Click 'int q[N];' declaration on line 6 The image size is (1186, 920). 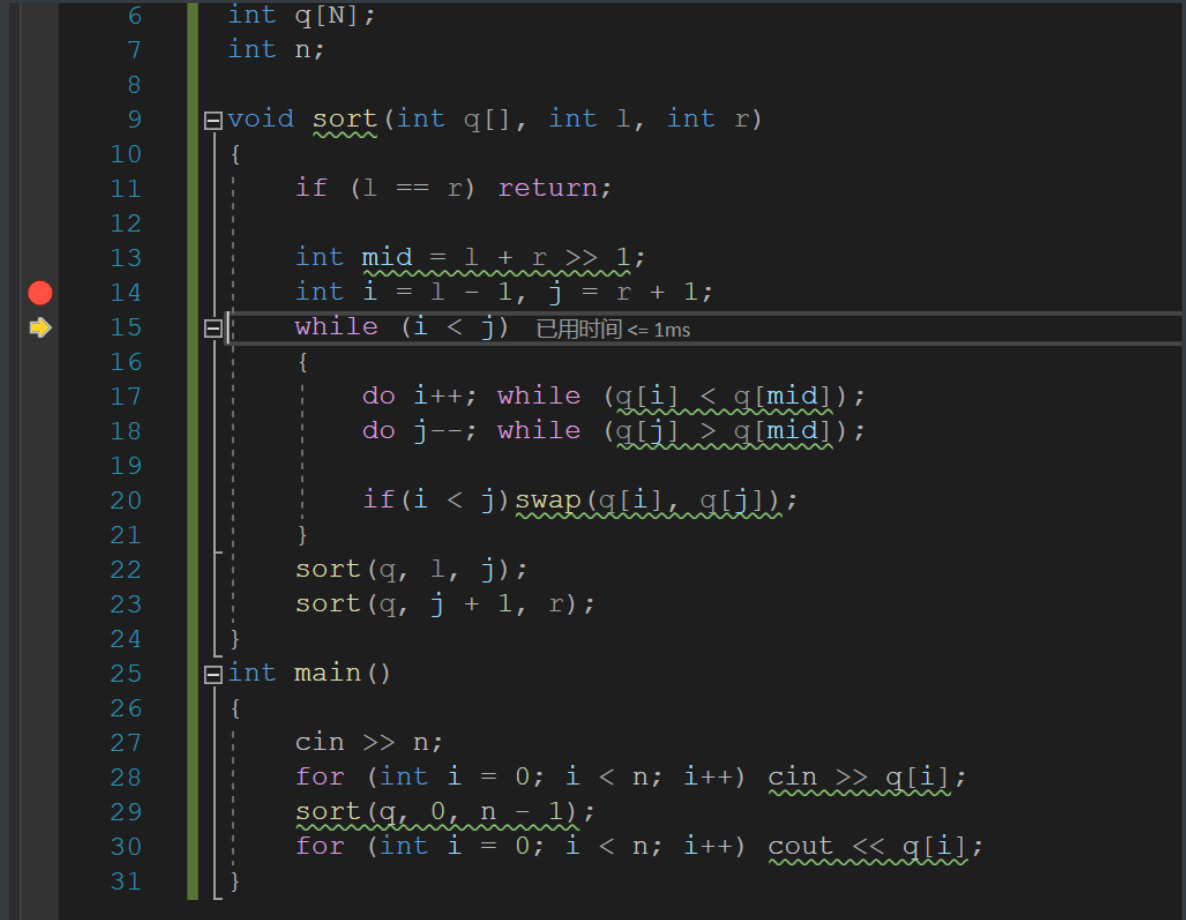(x=302, y=15)
